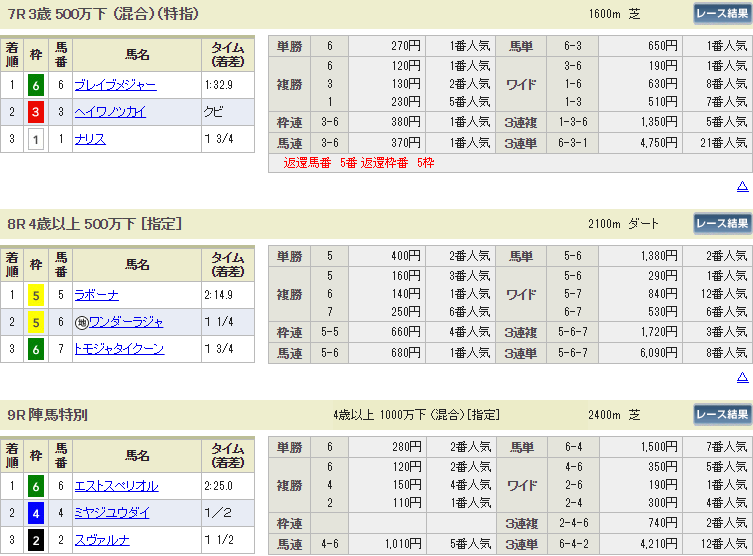Image resolution: width=753 pixels, height=556 pixels.
Task: Click green frame 6 badge for トモジャタイクーン
Action: pos(36,349)
